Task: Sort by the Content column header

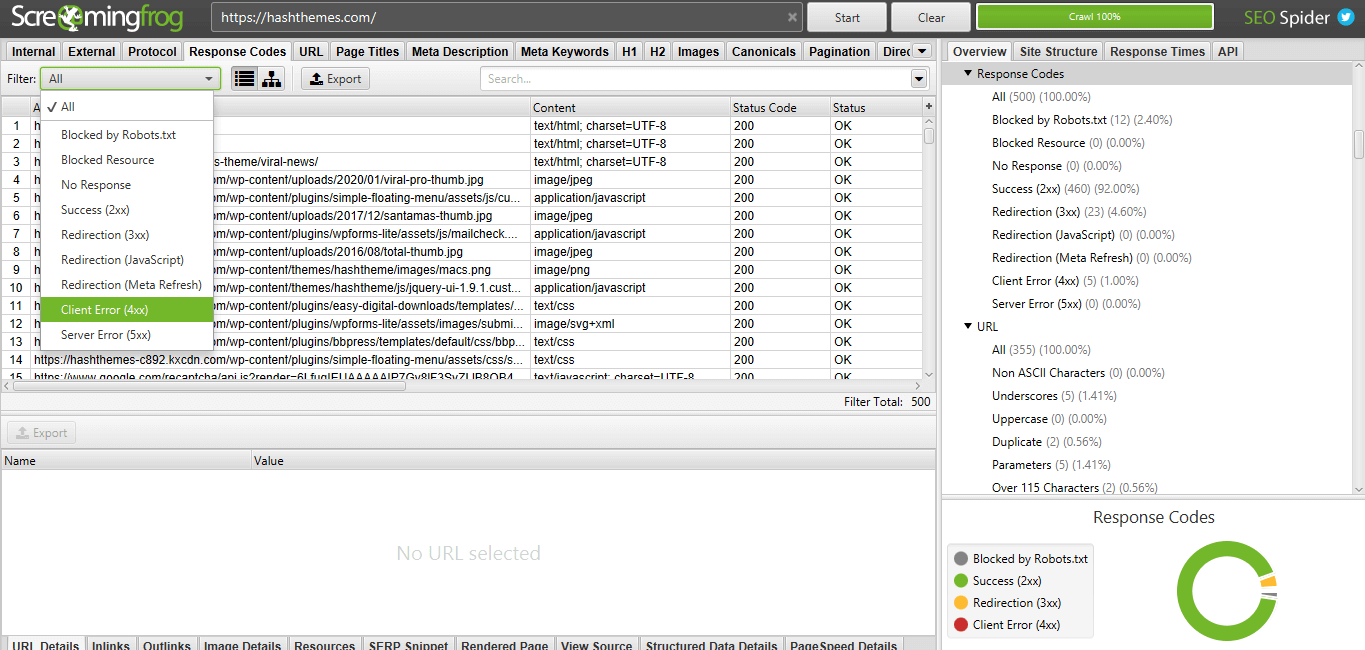Action: [630, 107]
